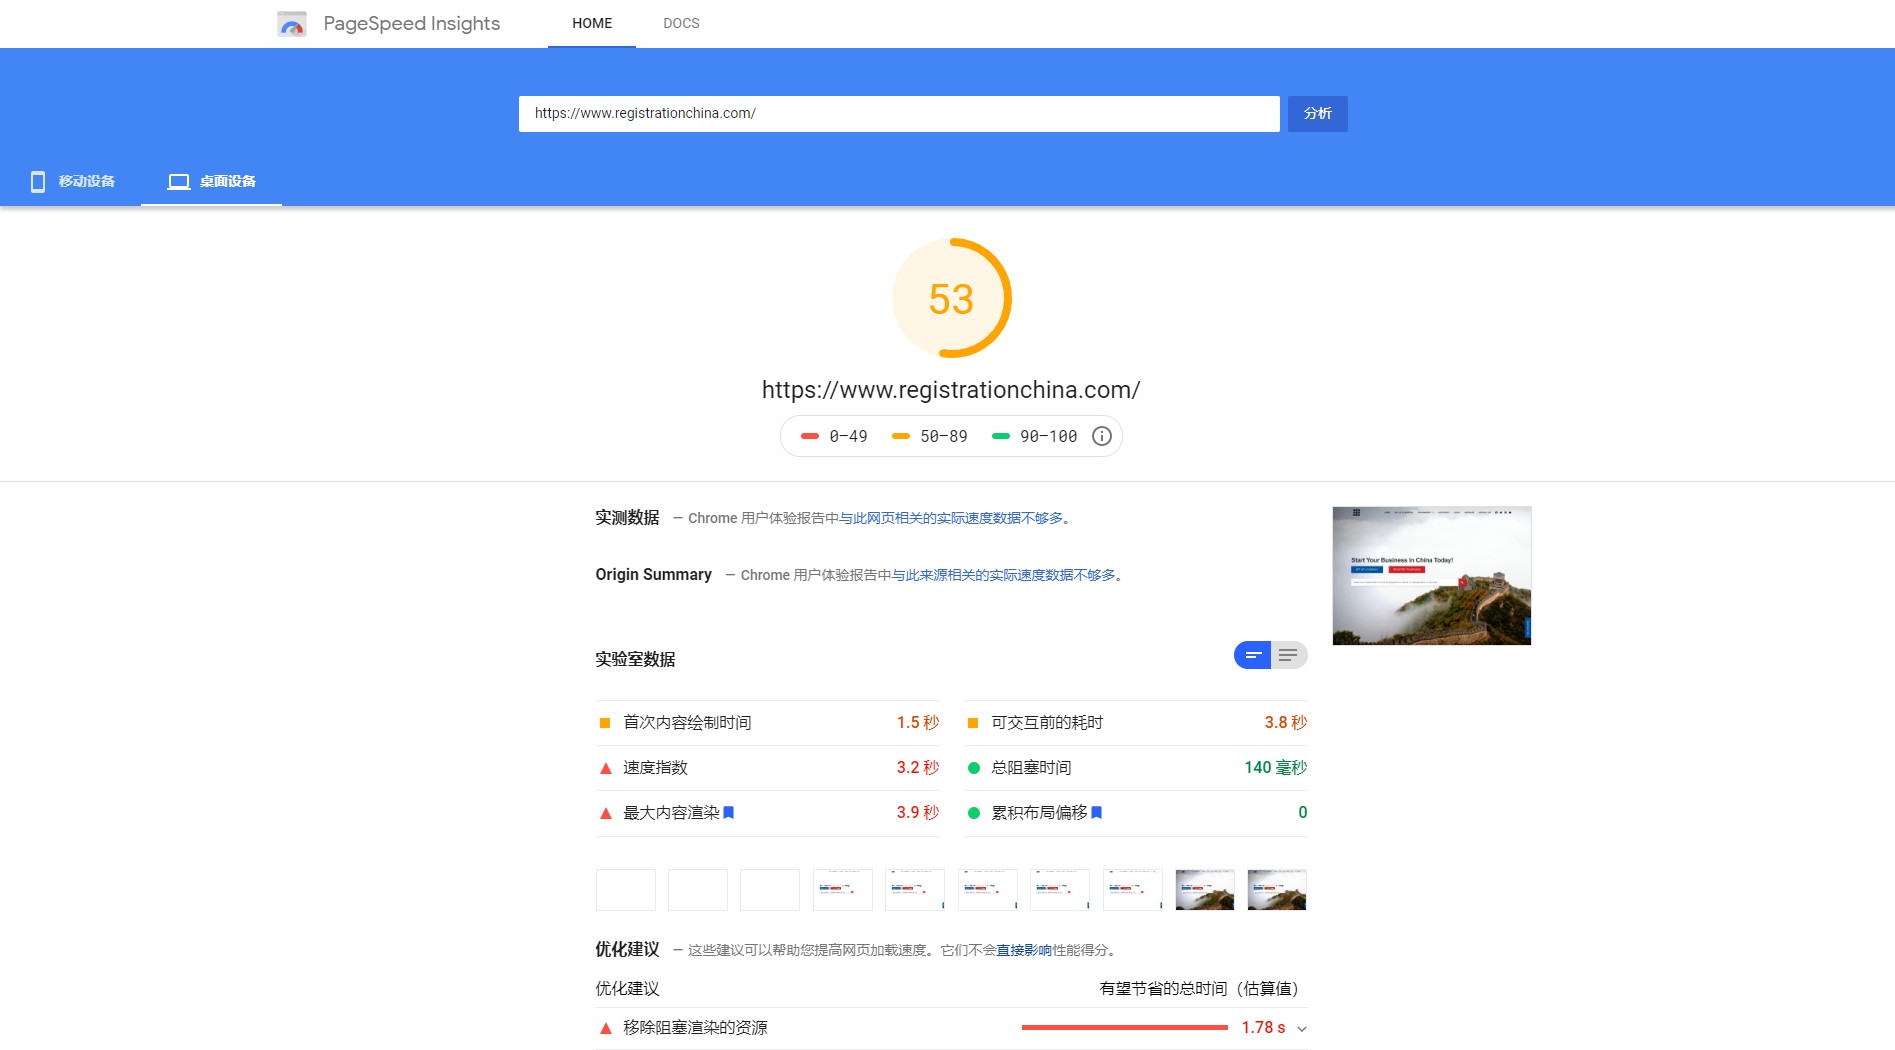
Task: Switch to 桌面设备 tab
Action: (211, 181)
